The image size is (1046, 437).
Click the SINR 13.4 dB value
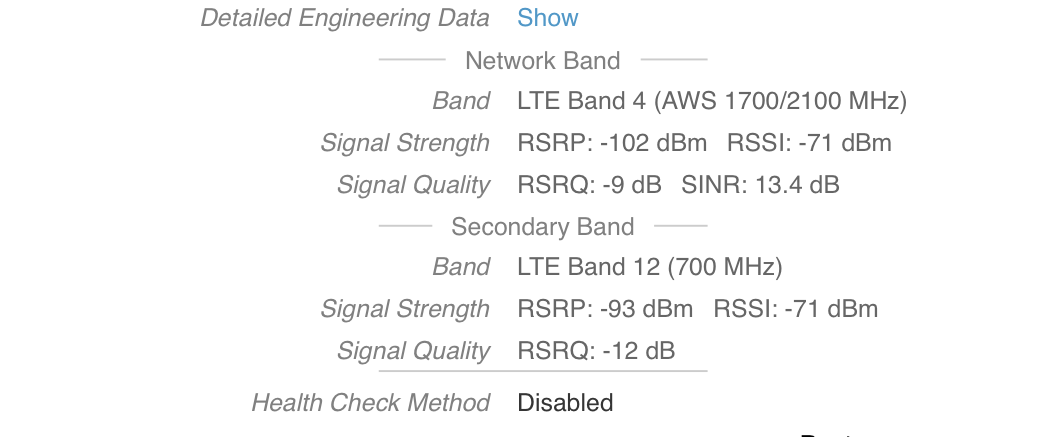click(760, 184)
